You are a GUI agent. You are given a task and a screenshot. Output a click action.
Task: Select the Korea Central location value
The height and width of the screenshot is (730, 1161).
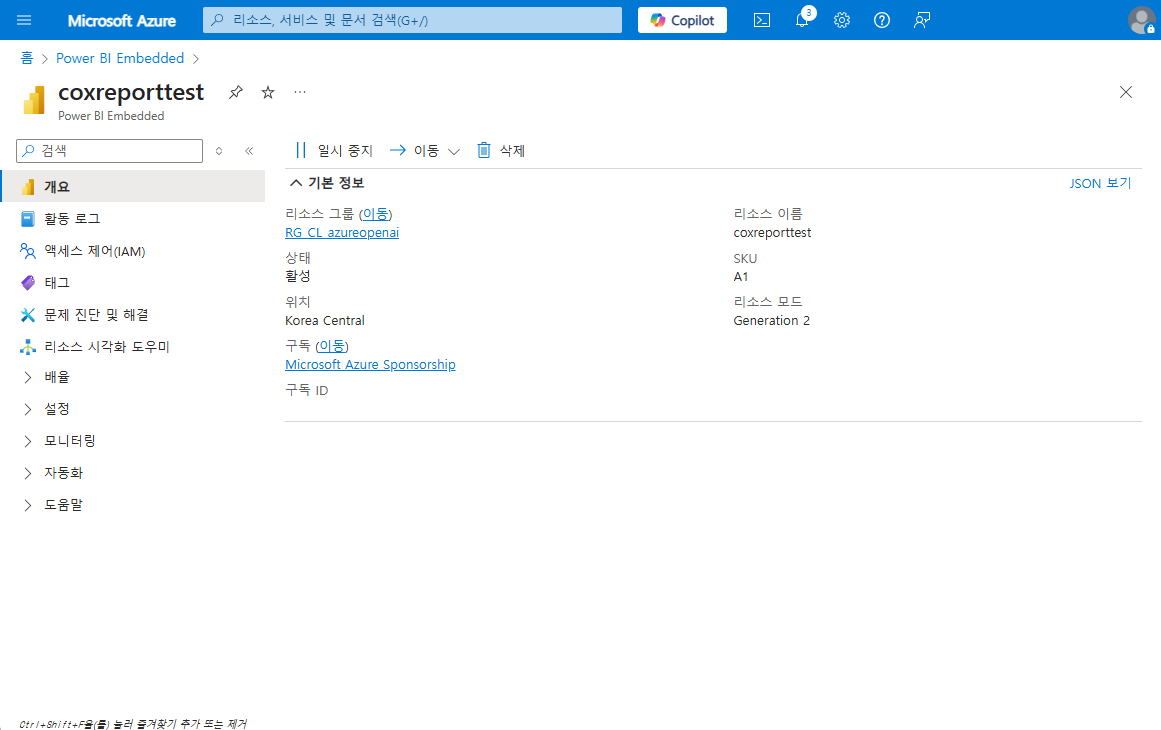[325, 321]
